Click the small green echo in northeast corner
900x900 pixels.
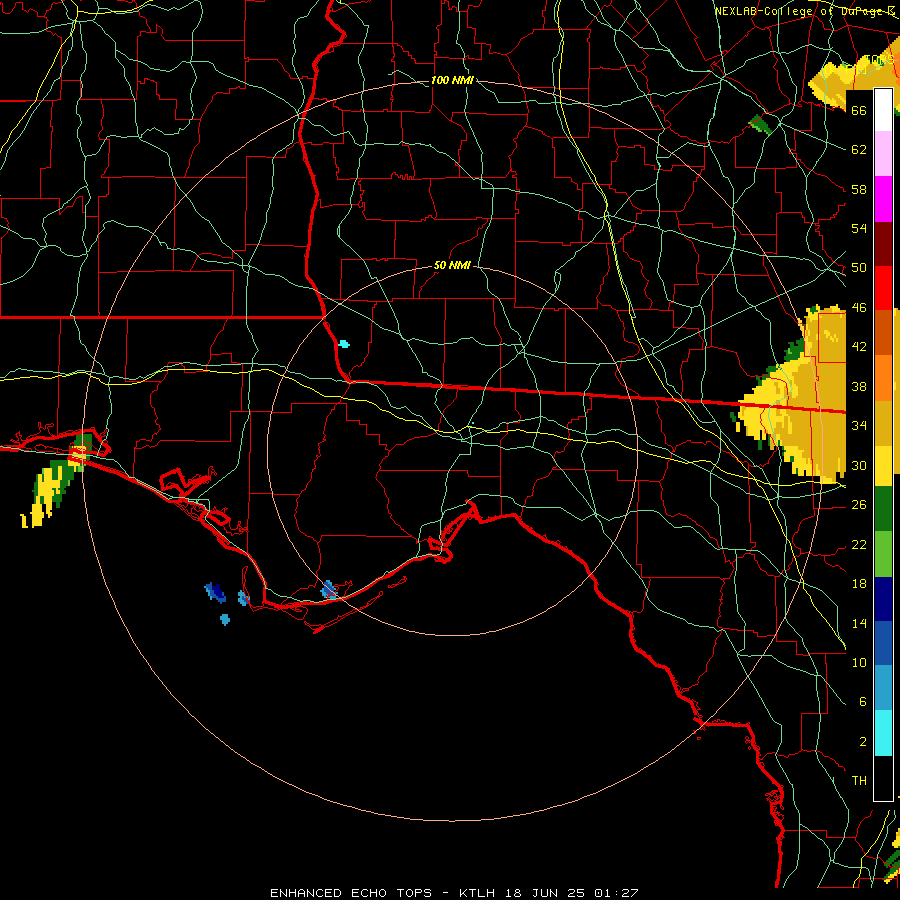[x=762, y=124]
